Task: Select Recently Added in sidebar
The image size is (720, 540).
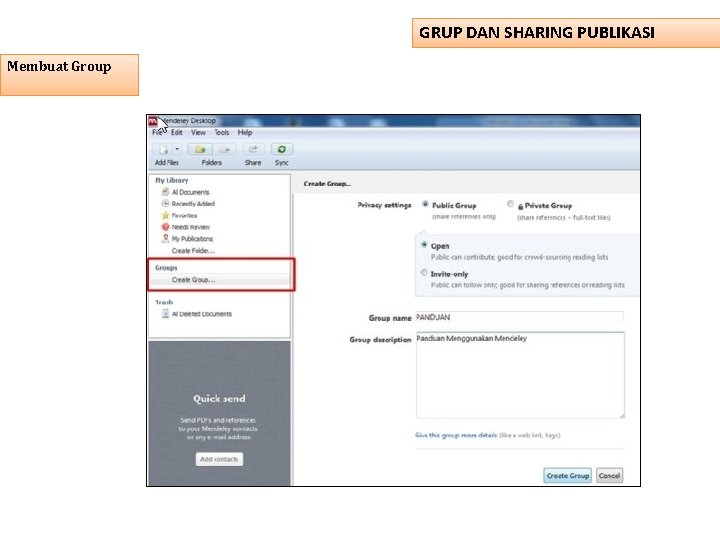Action: (193, 204)
